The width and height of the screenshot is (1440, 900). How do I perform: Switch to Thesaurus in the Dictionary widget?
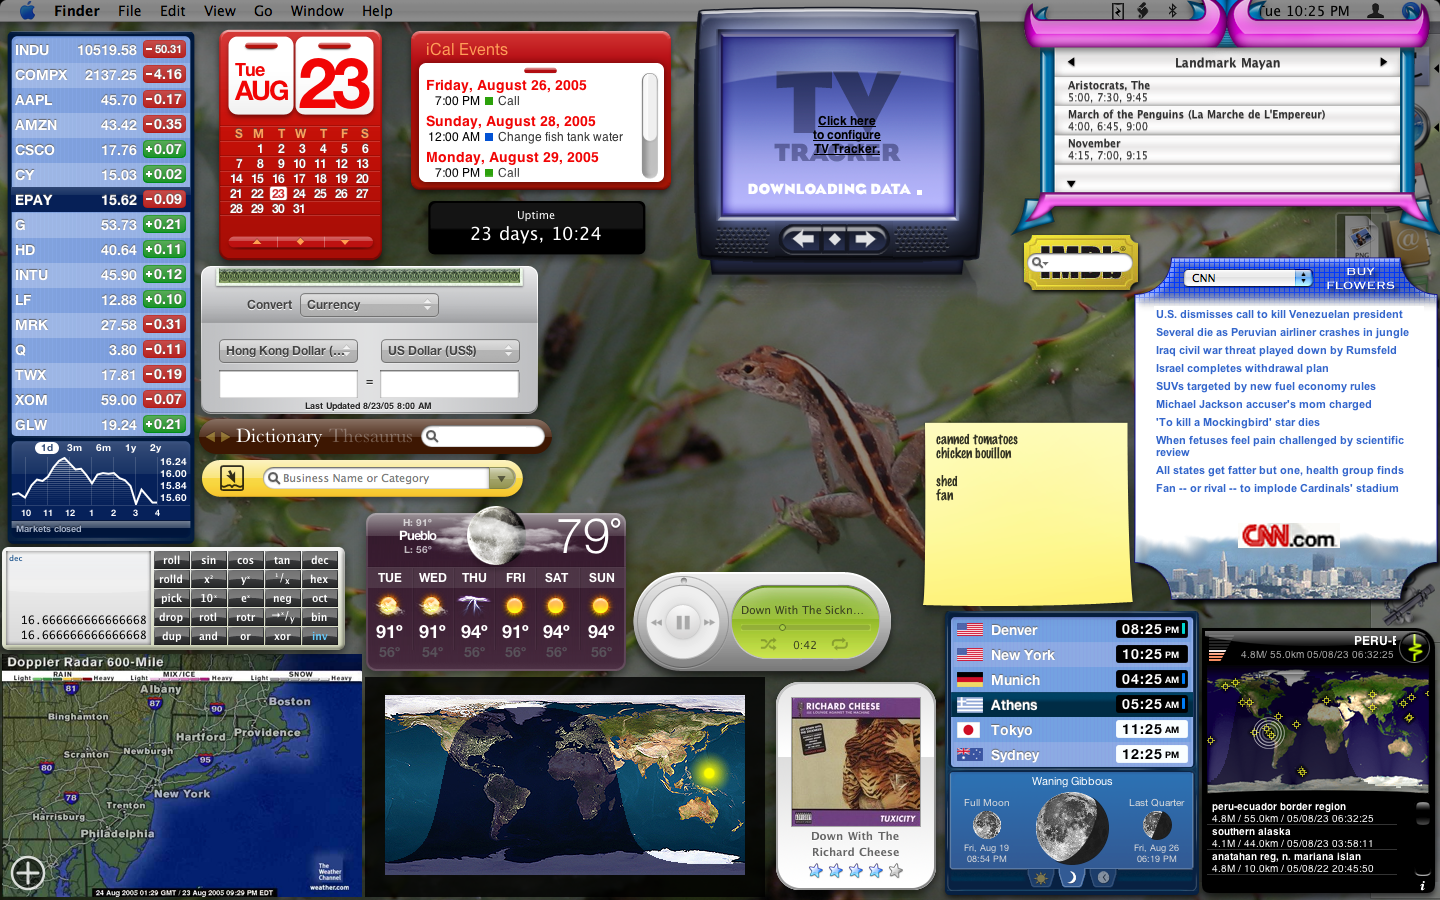pyautogui.click(x=371, y=437)
